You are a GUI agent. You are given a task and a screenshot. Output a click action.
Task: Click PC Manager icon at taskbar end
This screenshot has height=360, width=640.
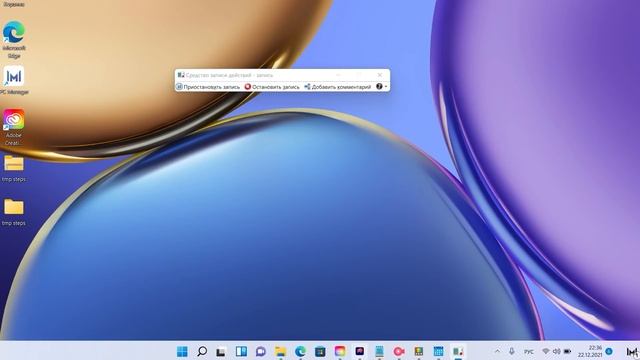click(632, 351)
